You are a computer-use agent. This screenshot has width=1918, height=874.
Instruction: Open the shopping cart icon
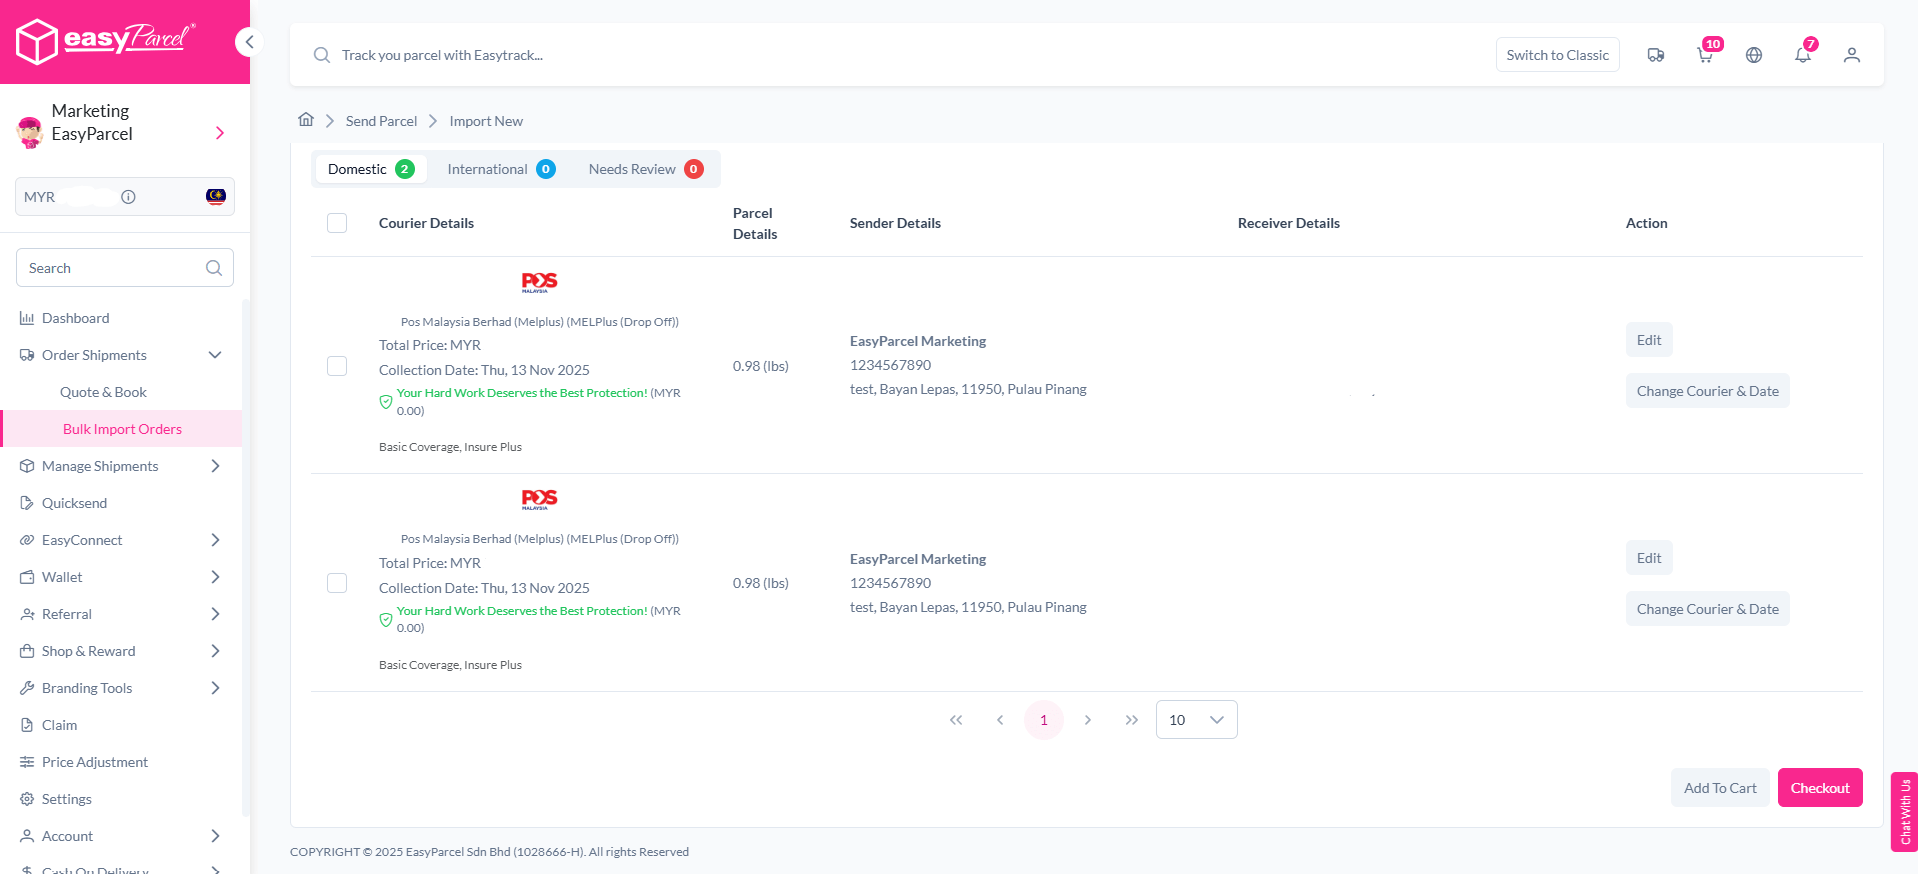(1705, 55)
